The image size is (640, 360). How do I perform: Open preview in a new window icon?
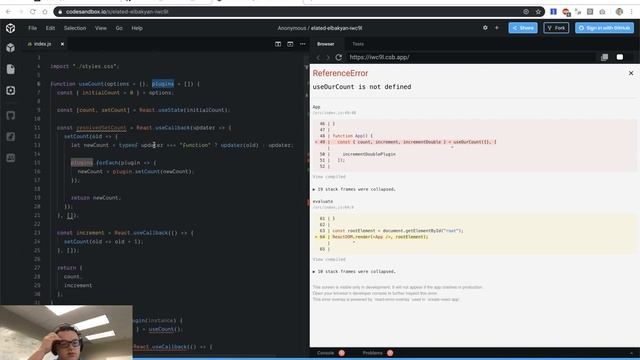click(604, 57)
